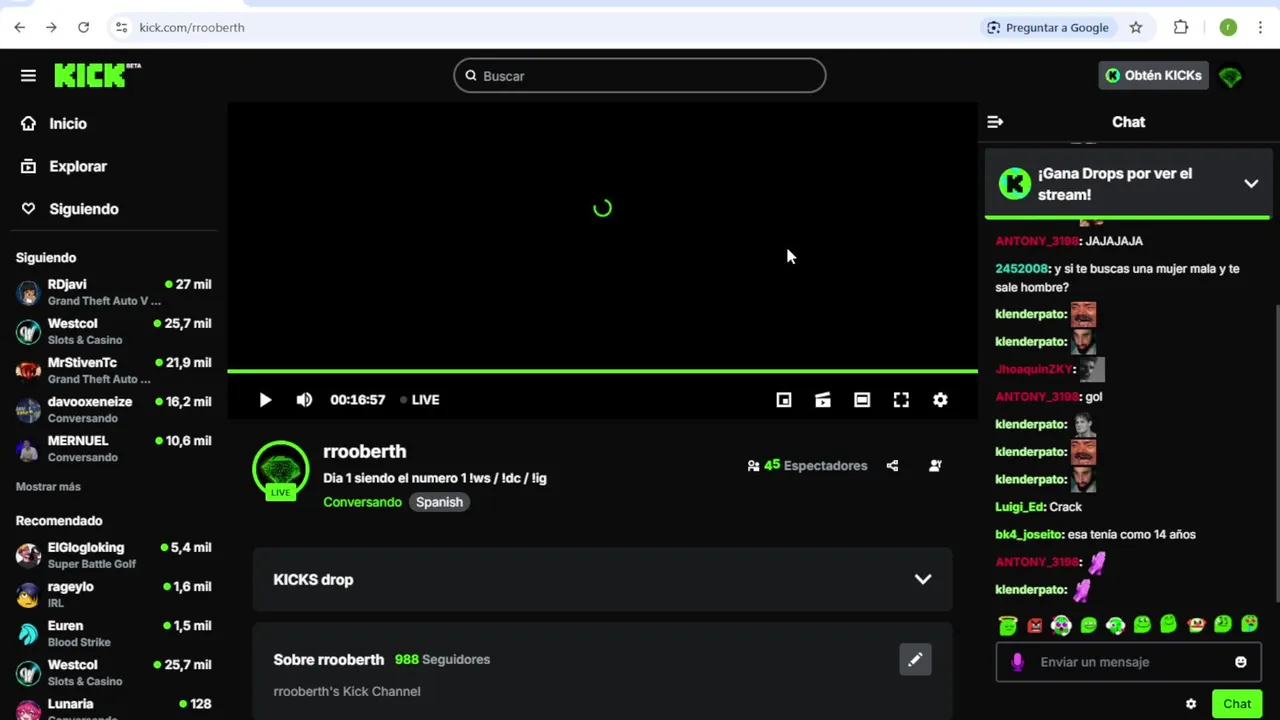Open Lunaria recommended channel
This screenshot has width=1280, height=720.
pos(113,708)
